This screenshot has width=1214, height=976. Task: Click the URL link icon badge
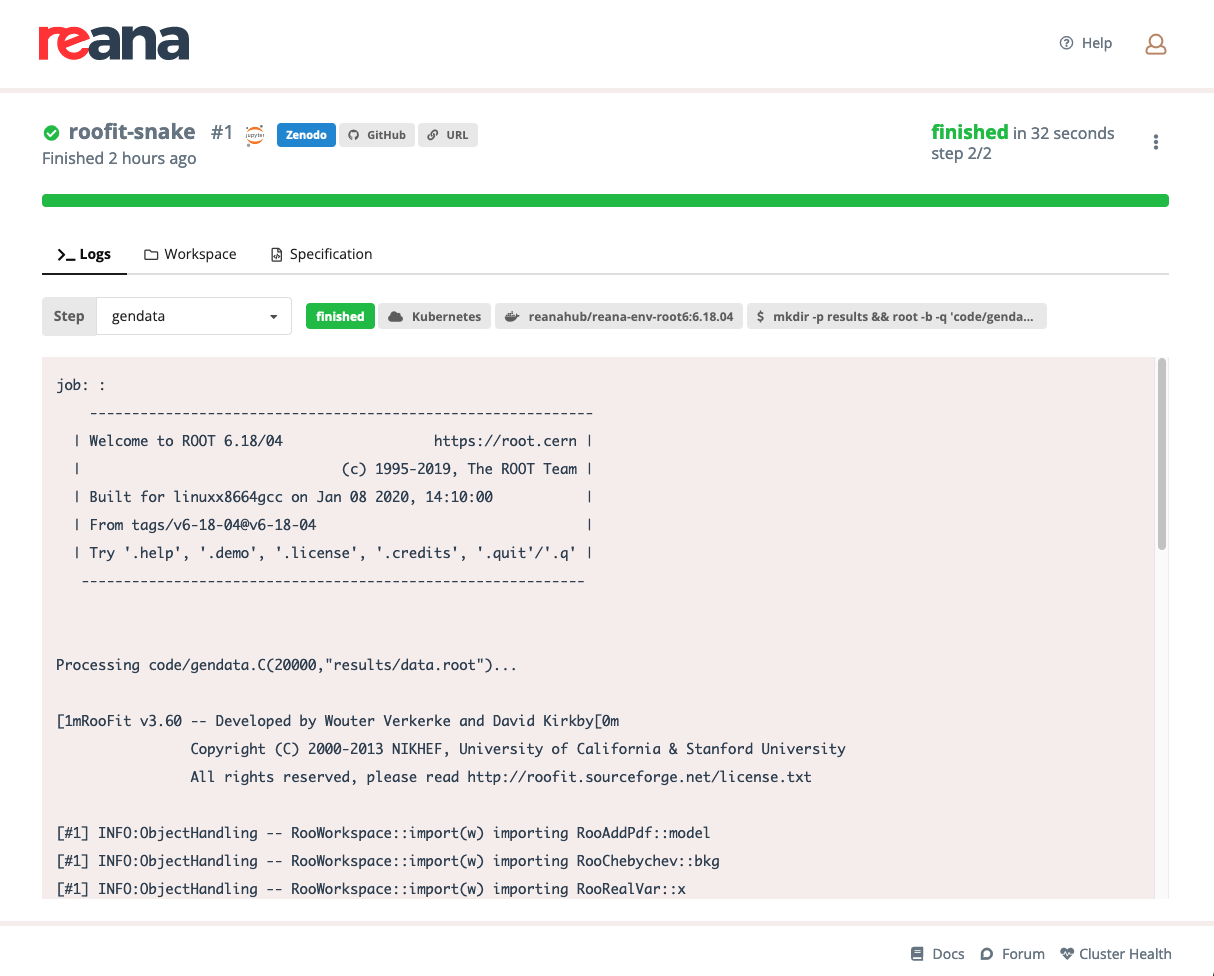447,135
